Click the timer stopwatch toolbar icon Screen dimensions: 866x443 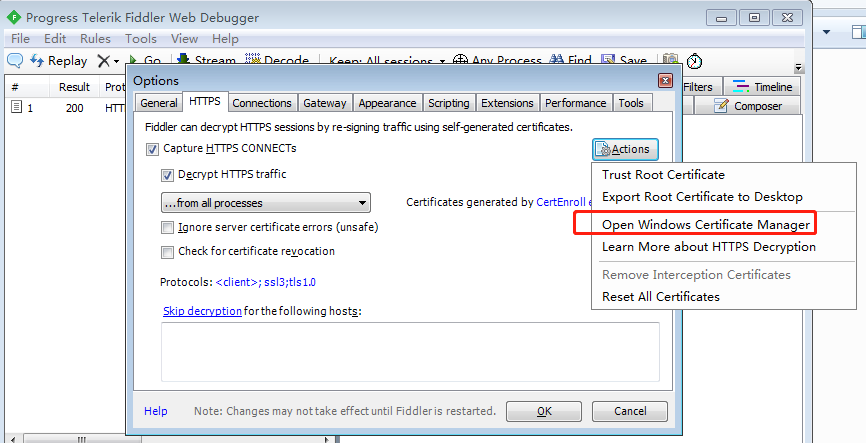694,61
